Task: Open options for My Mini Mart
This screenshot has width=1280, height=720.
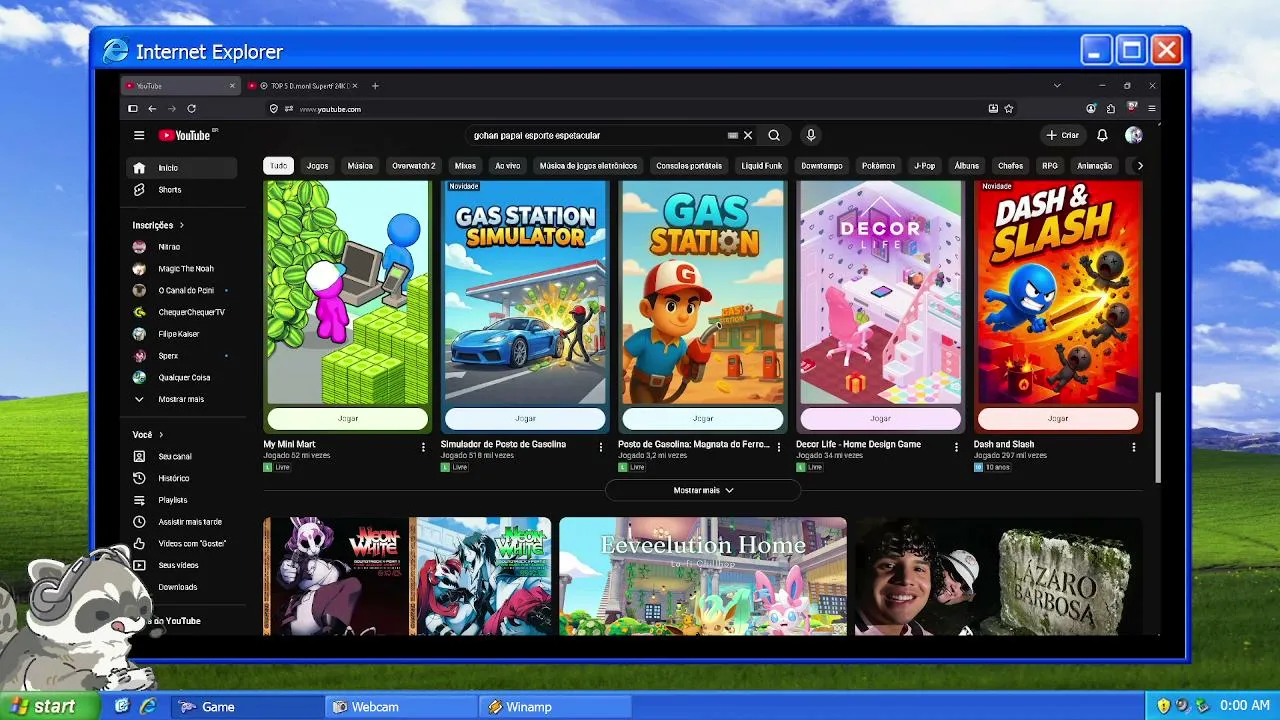Action: [423, 447]
